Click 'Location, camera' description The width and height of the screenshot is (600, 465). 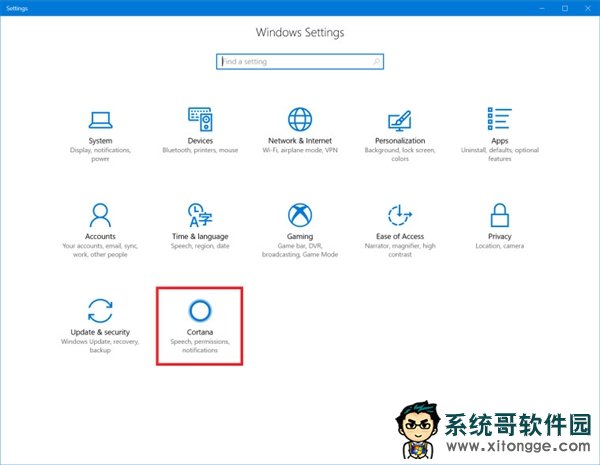click(500, 246)
